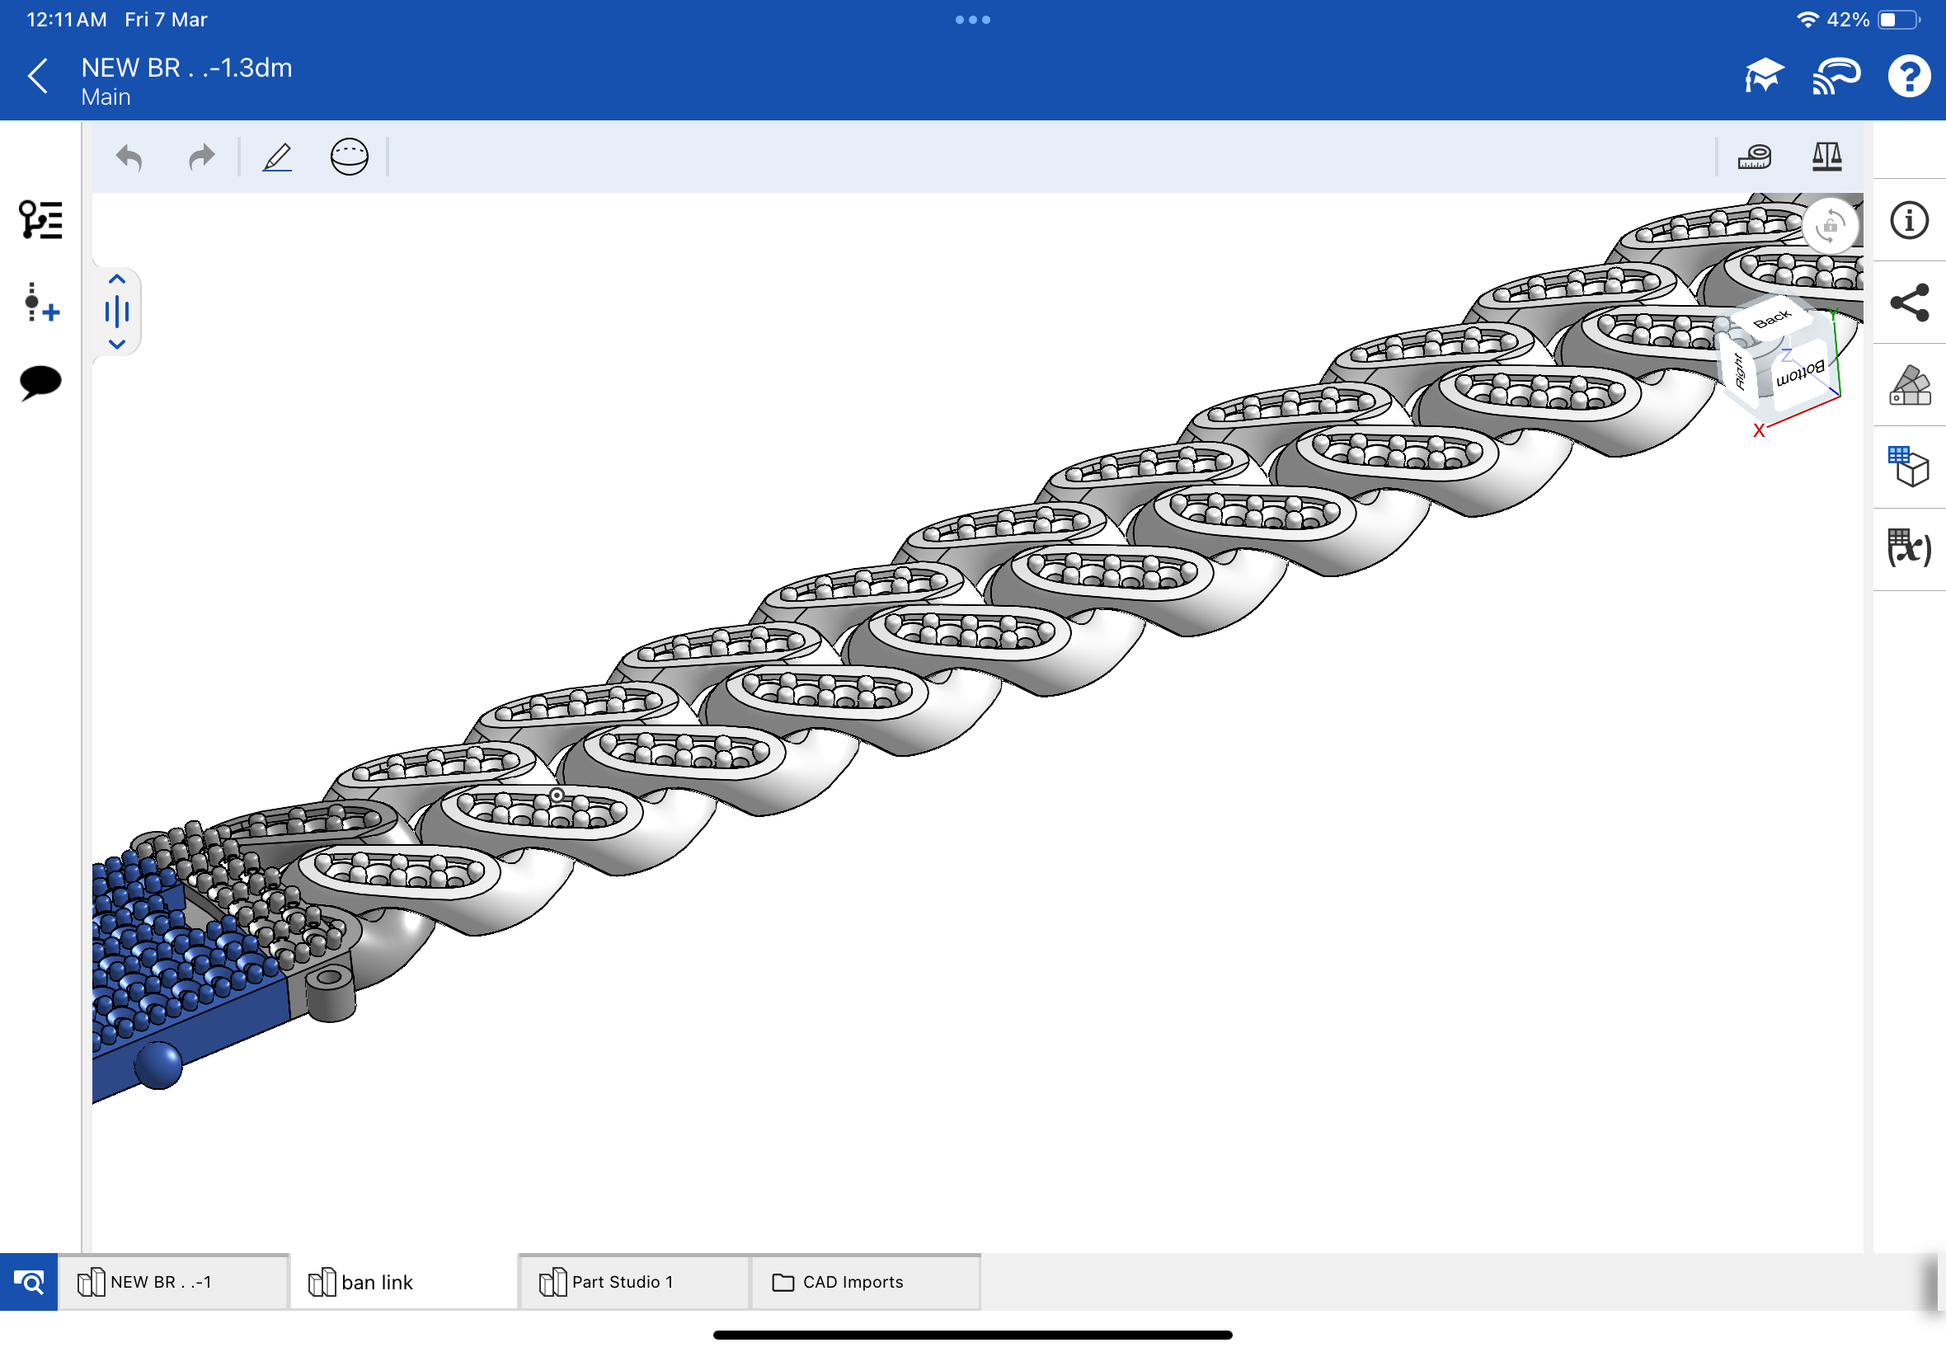Screen dimensions: 1946x1352
Task: Open the insert feature menu
Action: tap(41, 302)
